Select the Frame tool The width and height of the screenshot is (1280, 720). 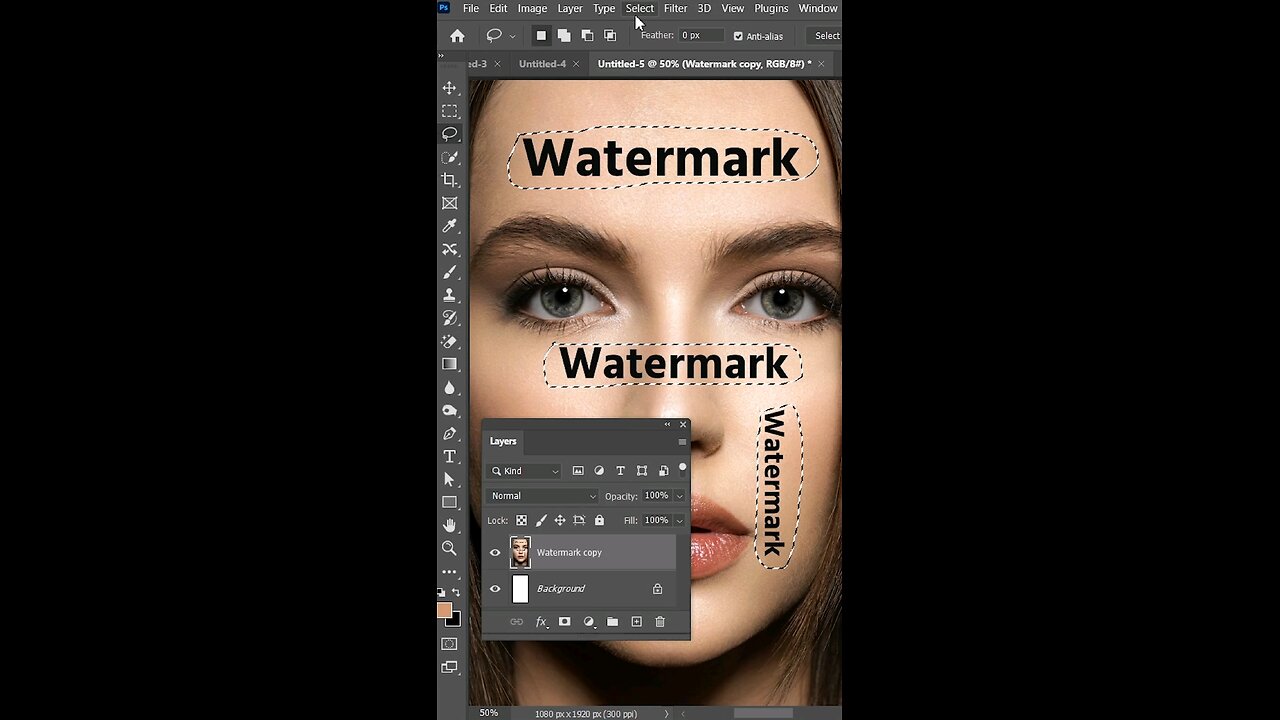pyautogui.click(x=450, y=203)
